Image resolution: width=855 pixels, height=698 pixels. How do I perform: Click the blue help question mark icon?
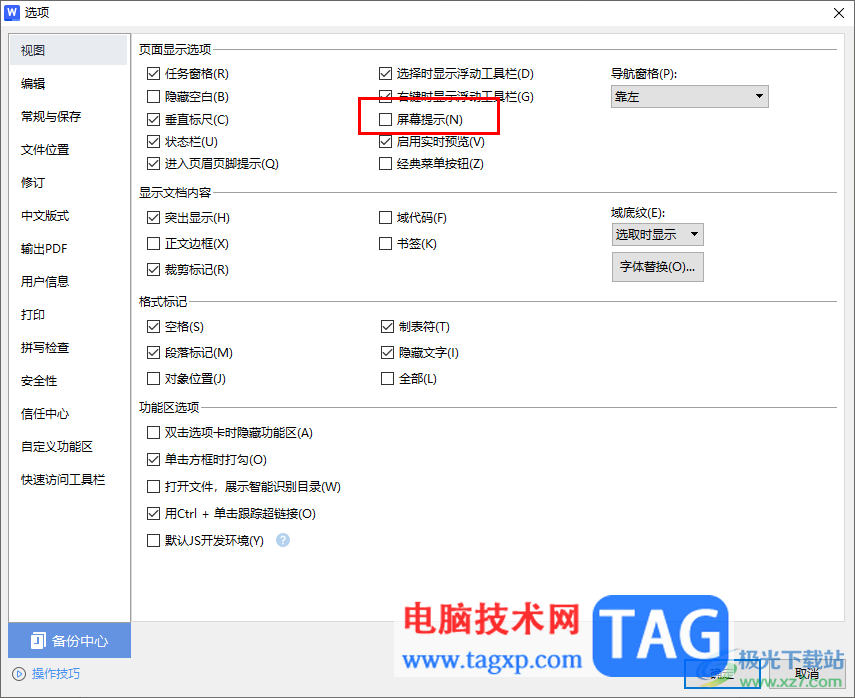[282, 540]
